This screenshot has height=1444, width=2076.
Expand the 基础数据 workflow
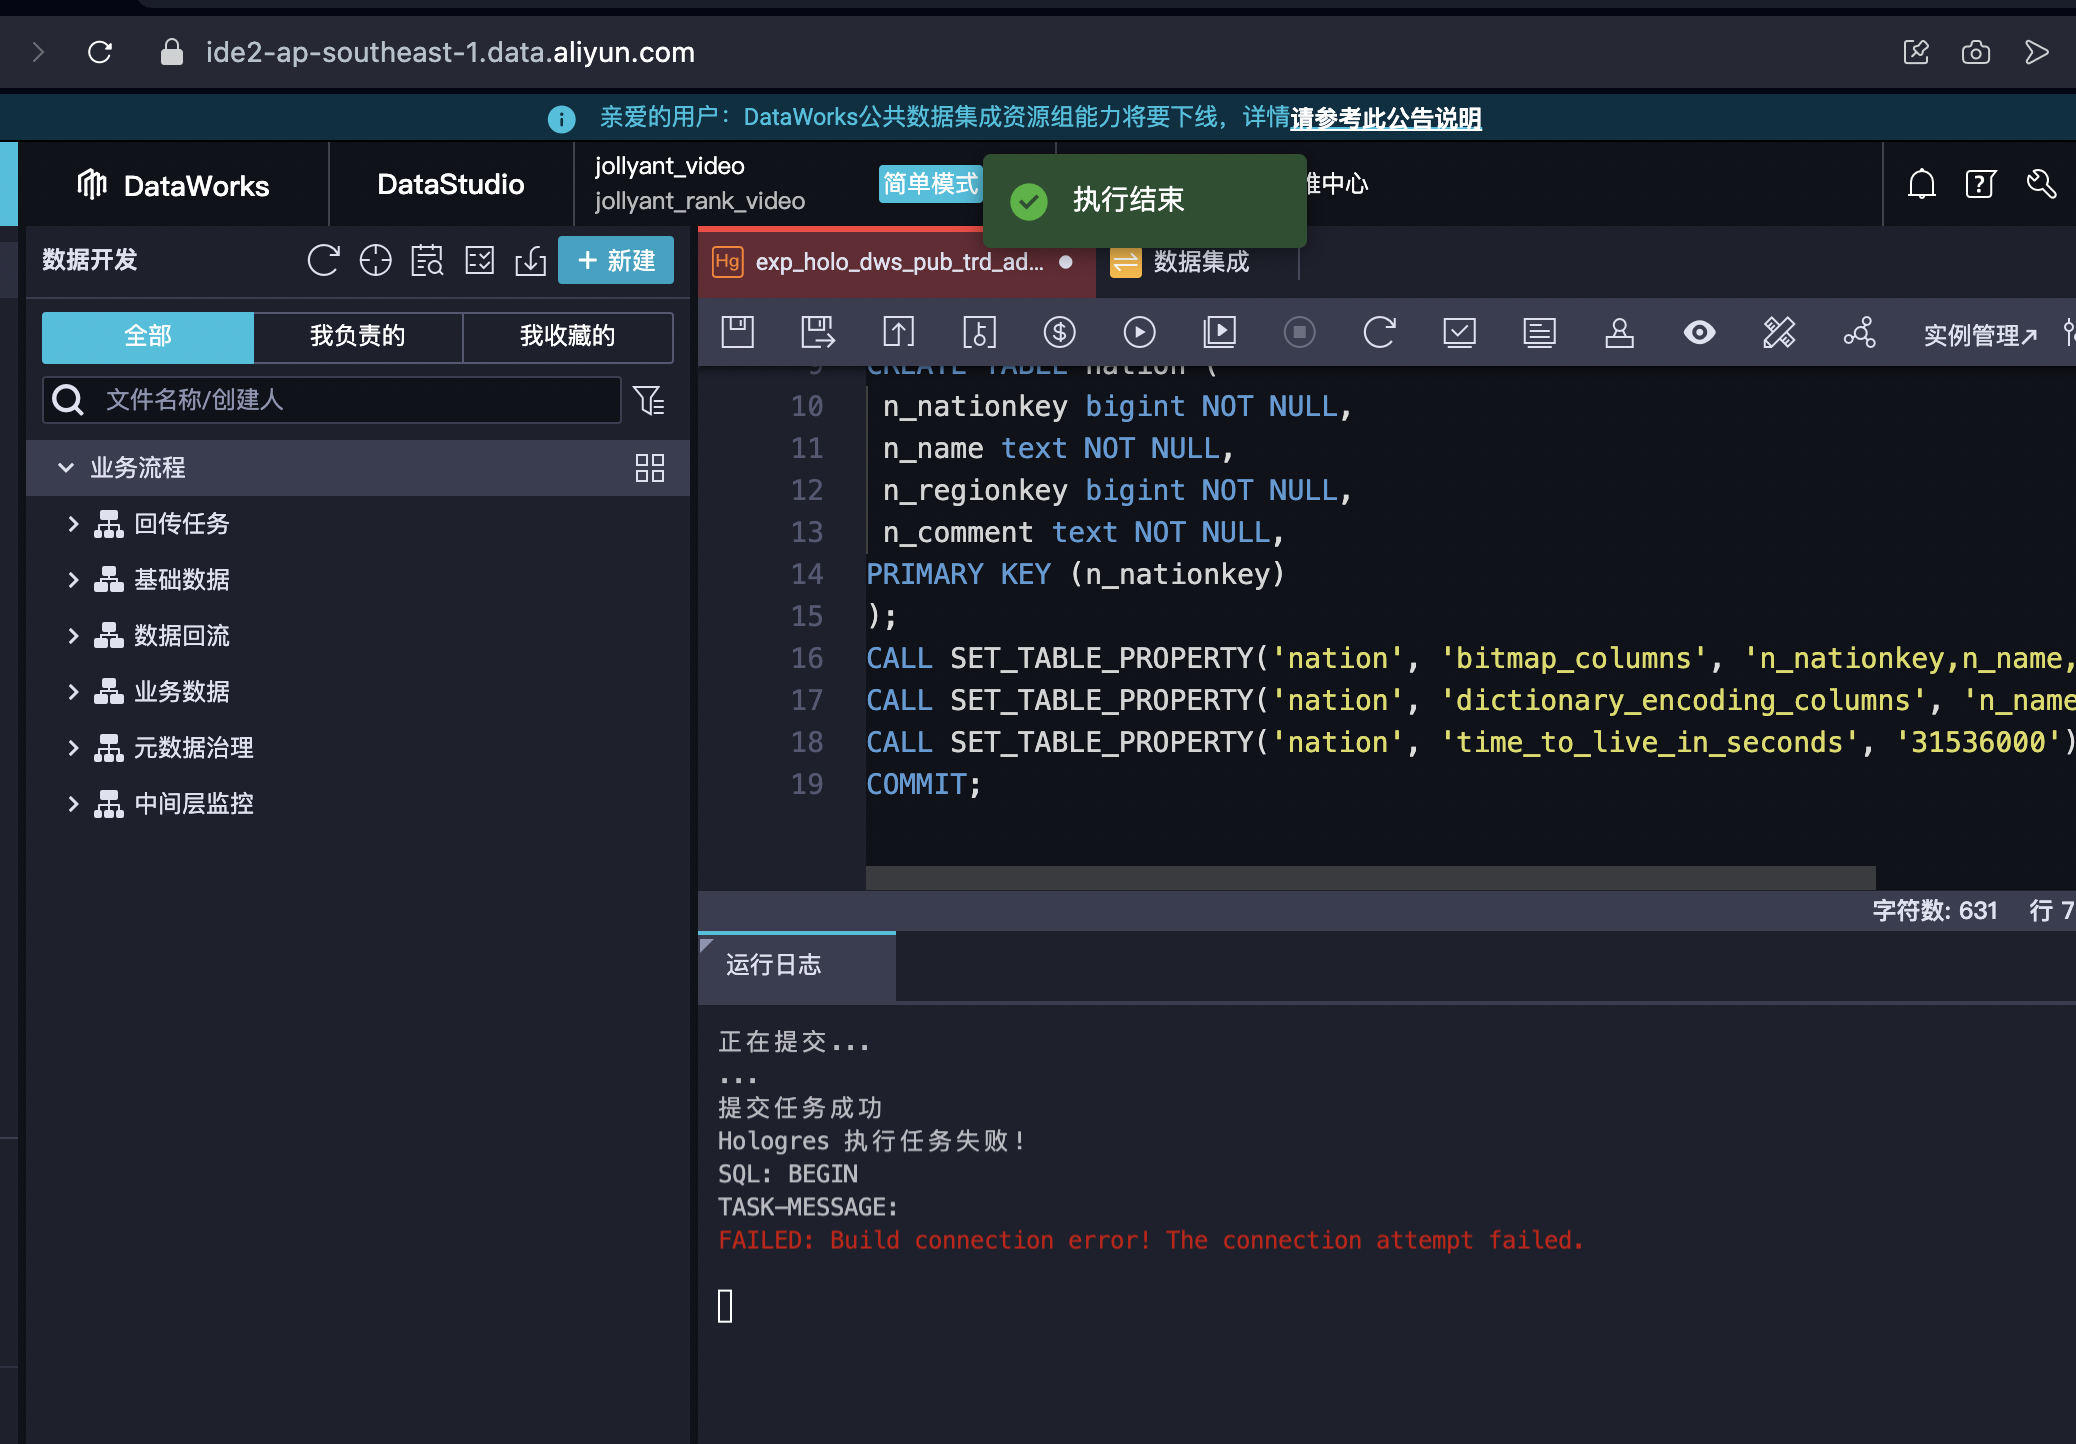click(x=73, y=580)
